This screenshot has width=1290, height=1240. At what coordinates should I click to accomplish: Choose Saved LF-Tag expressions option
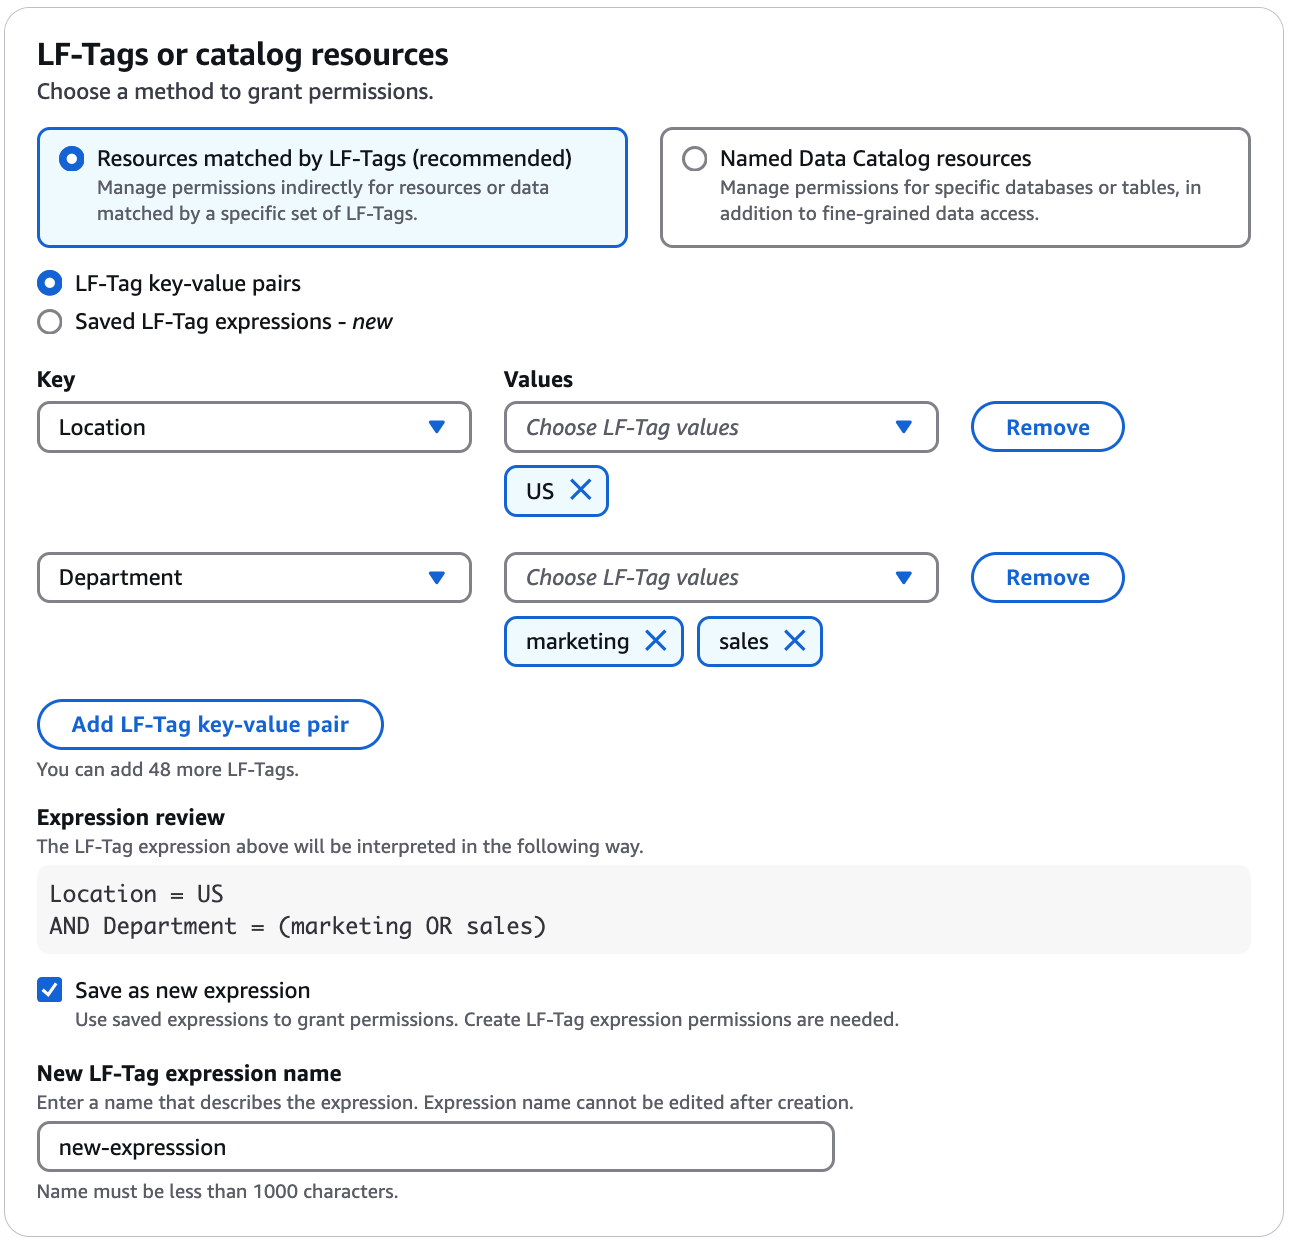coord(49,321)
